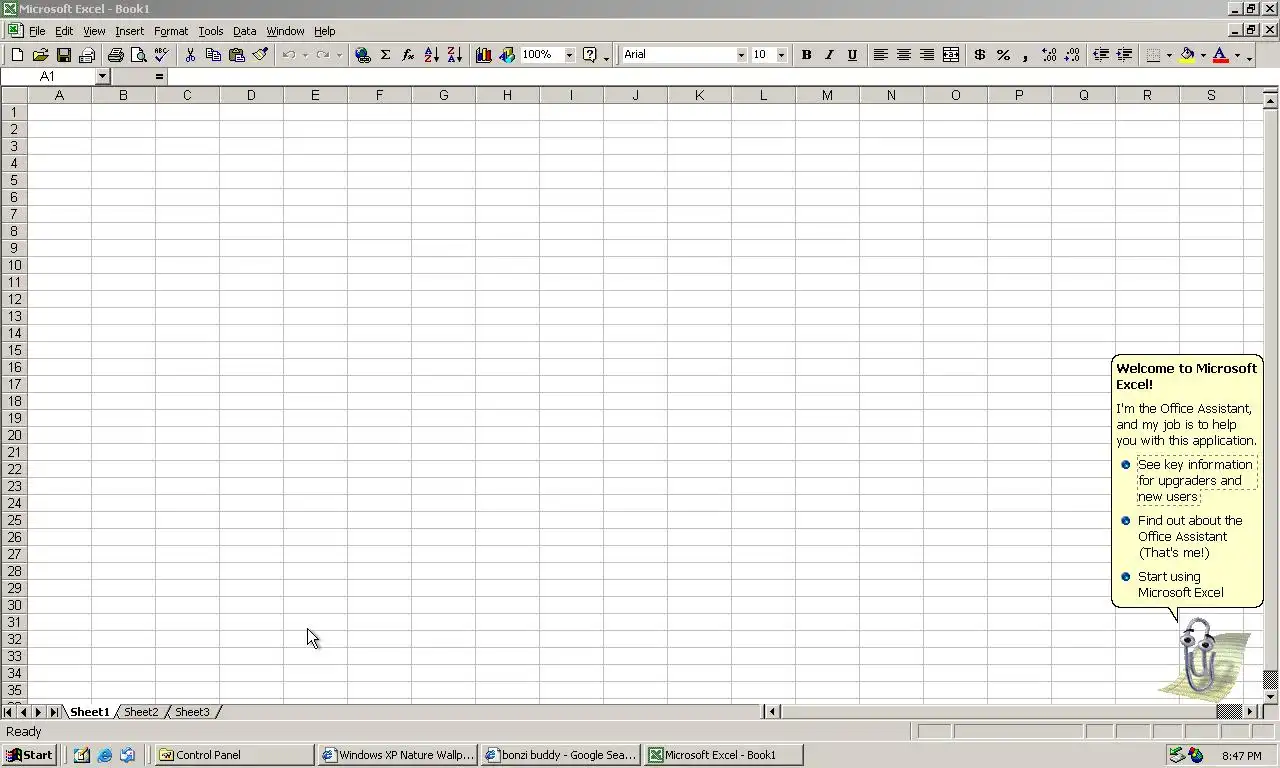This screenshot has width=1280, height=768.
Task: Toggle Align Right
Action: point(927,55)
